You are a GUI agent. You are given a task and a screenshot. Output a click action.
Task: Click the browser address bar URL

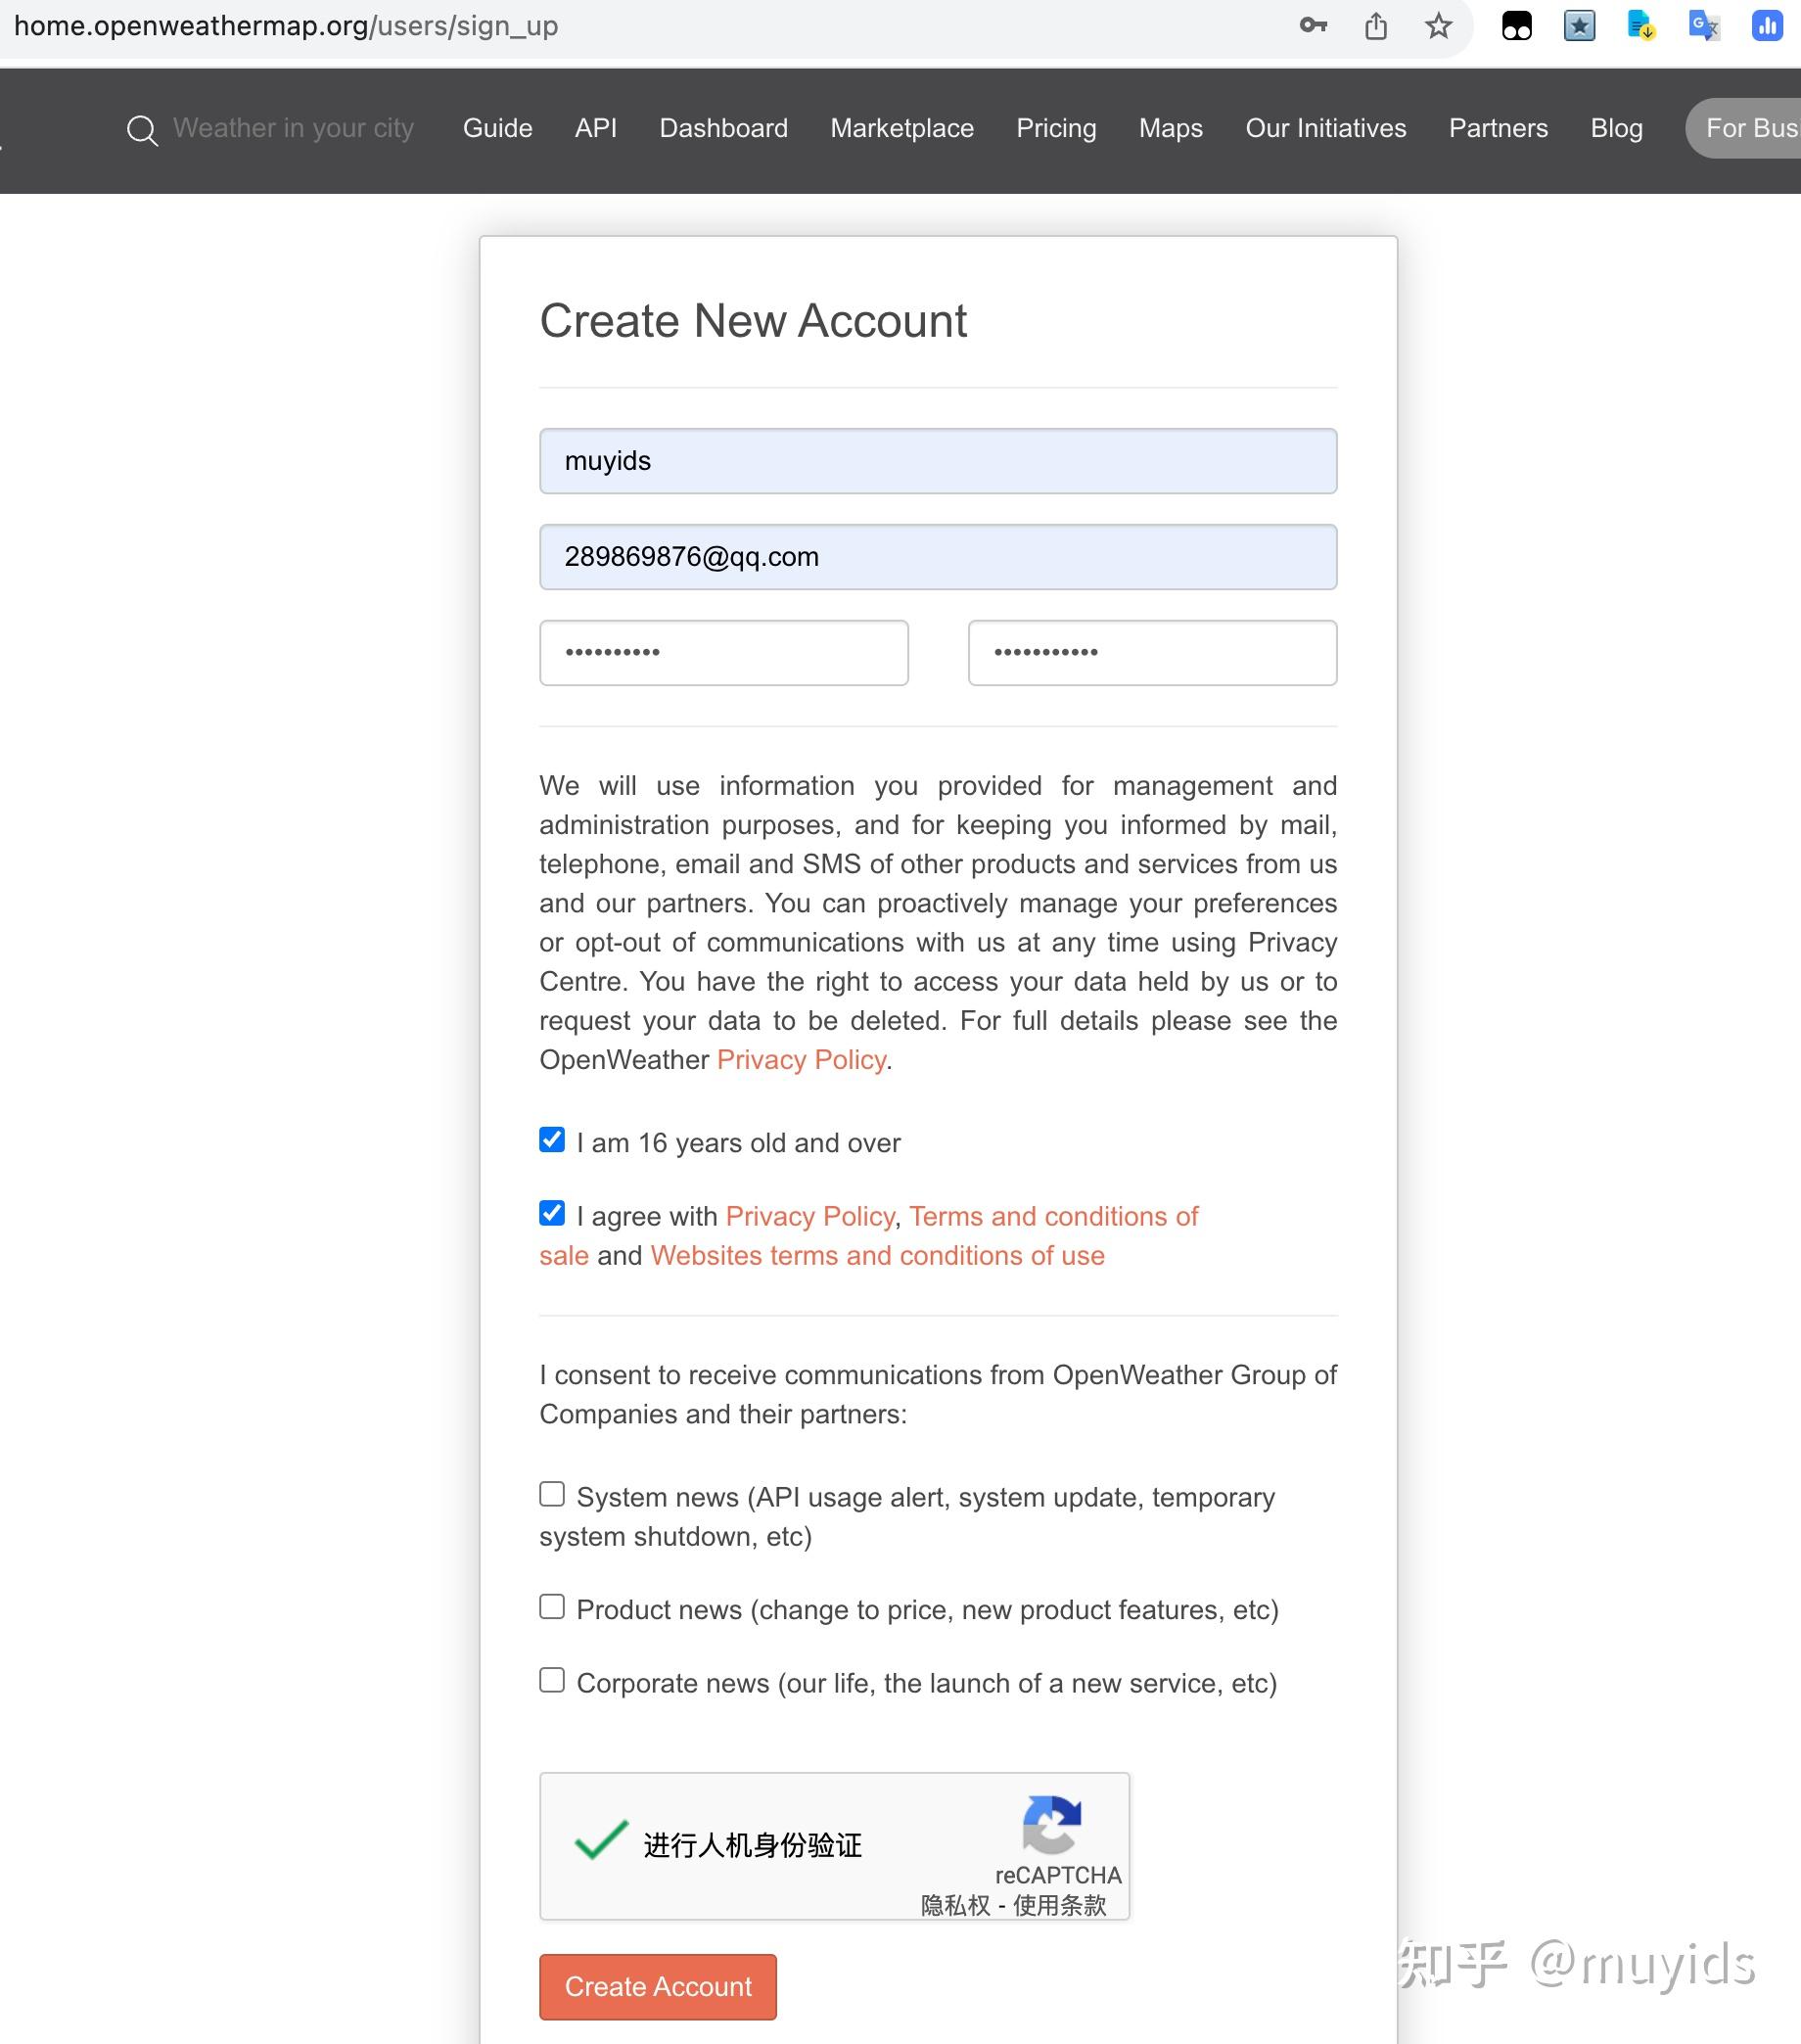[x=286, y=26]
